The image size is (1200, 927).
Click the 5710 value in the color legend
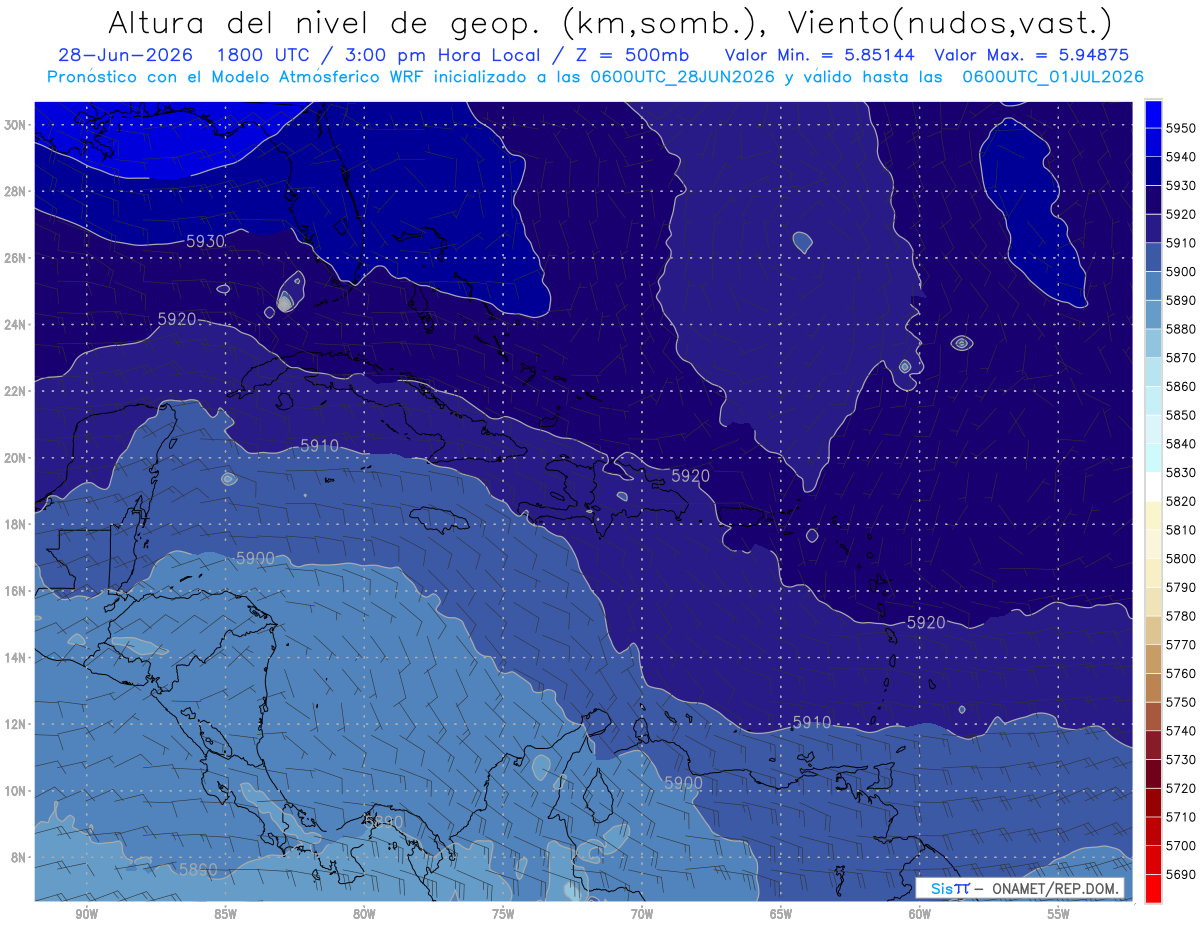tap(1180, 816)
